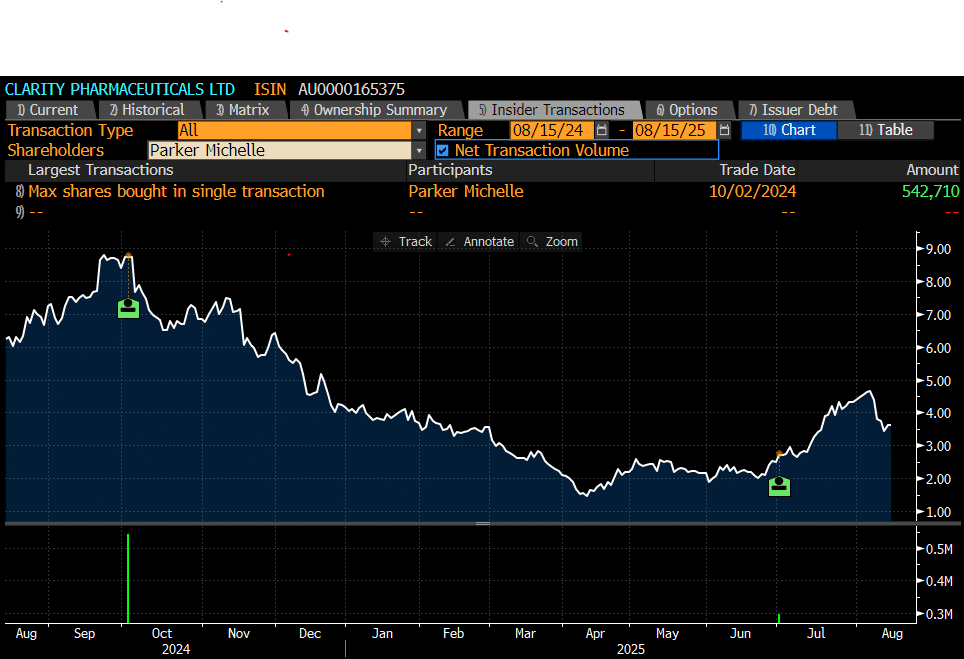964x659 pixels.
Task: Expand the Shareholders dropdown arrow
Action: click(419, 150)
